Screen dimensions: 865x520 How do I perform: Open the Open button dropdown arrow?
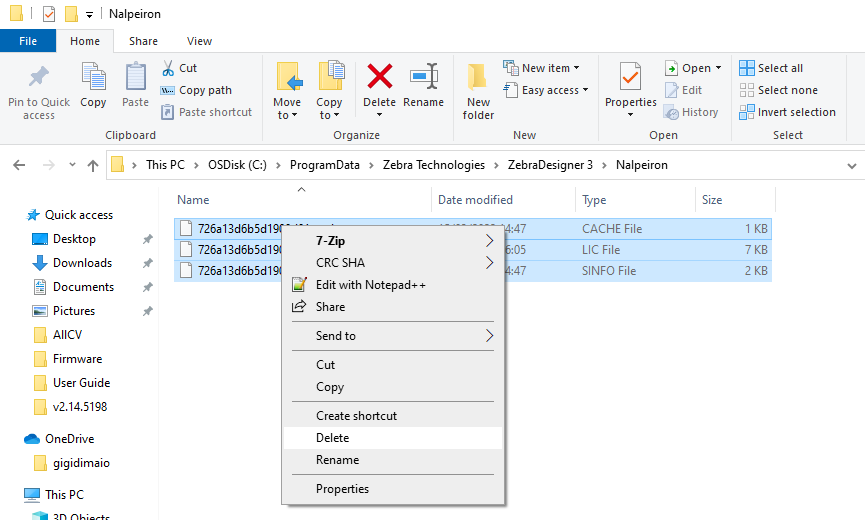[718, 68]
